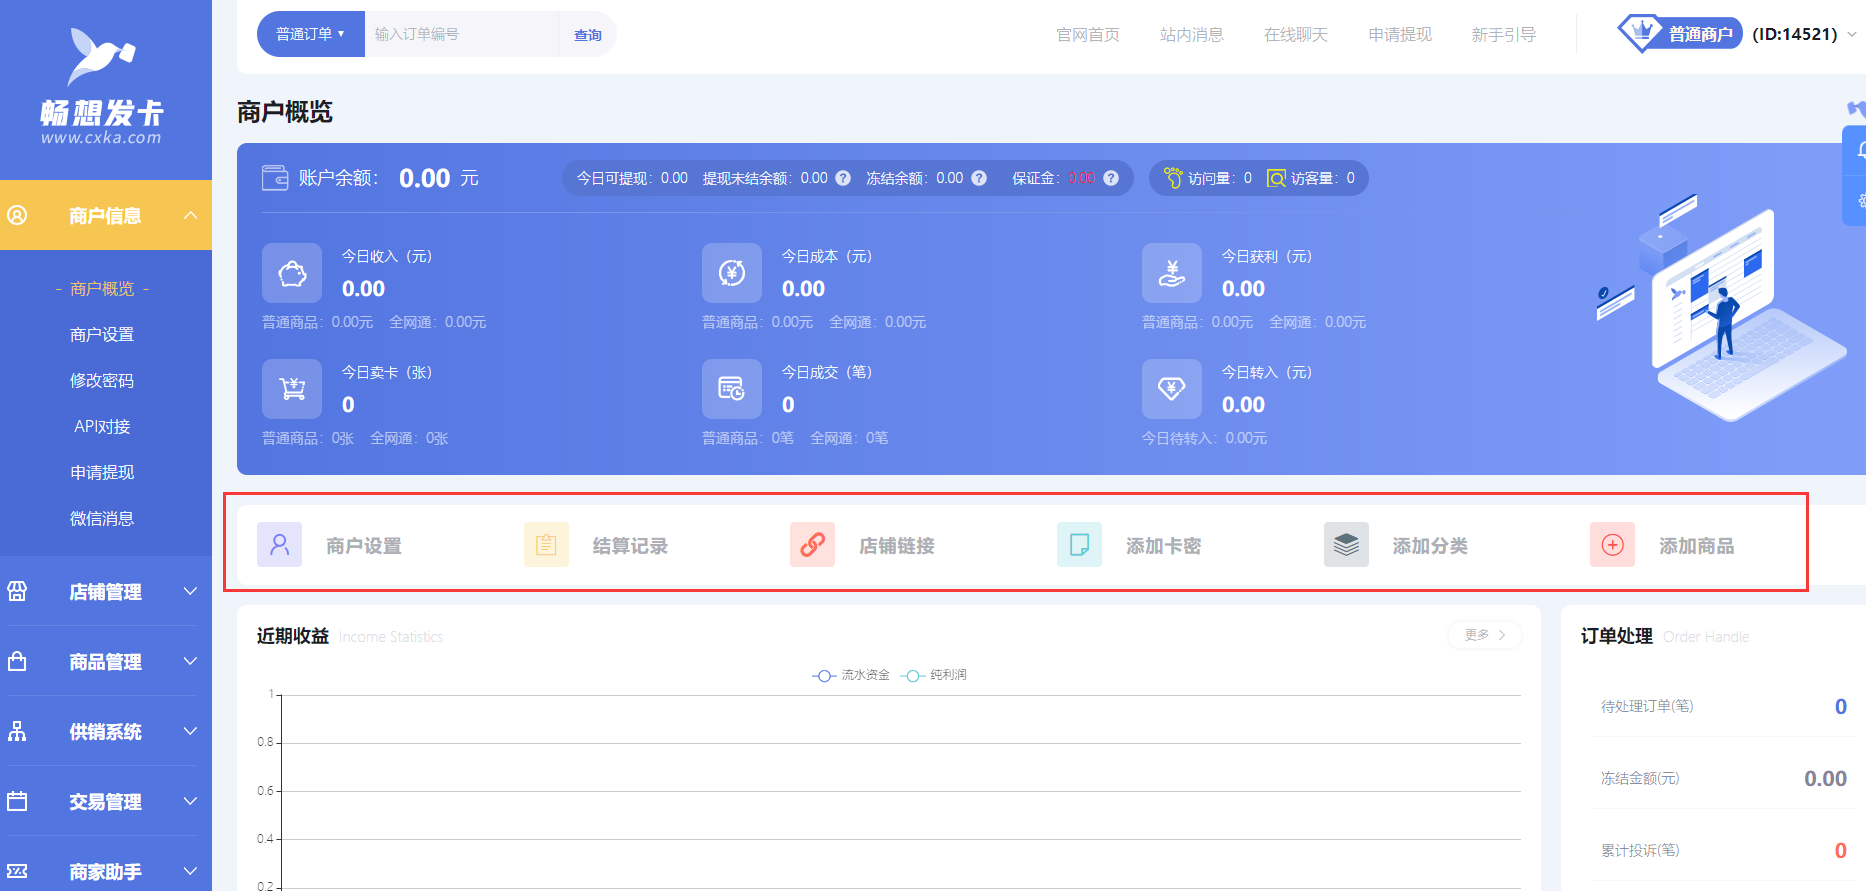Open 修改密码 from the sidebar menu

coord(102,381)
